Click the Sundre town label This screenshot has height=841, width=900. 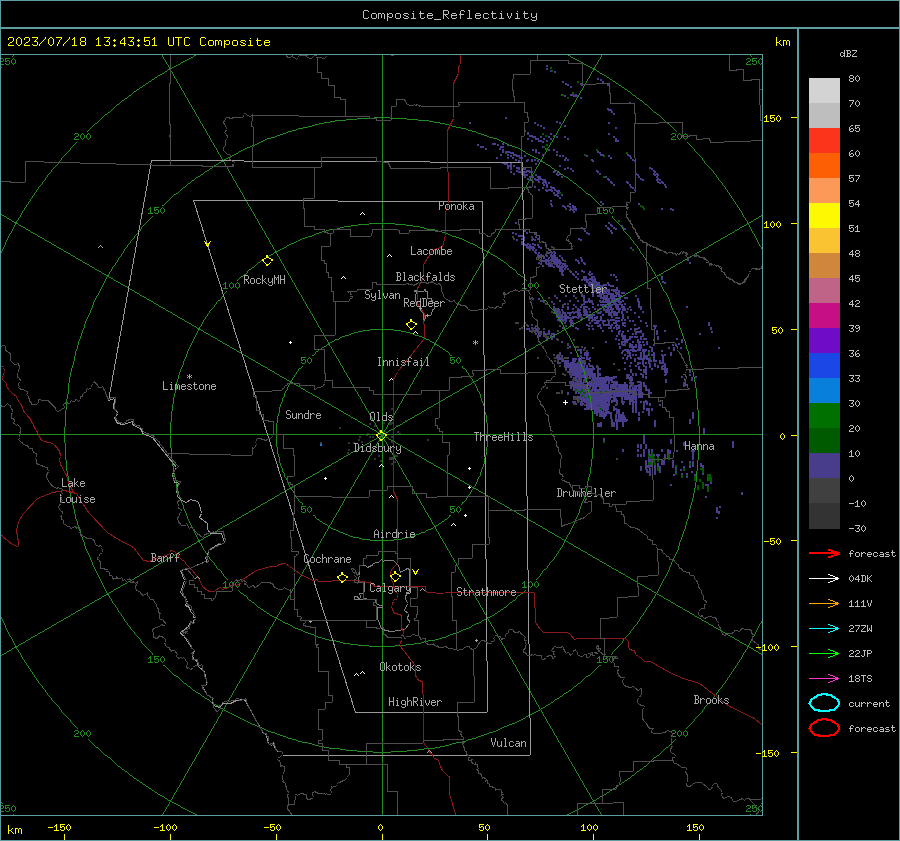coord(303,415)
